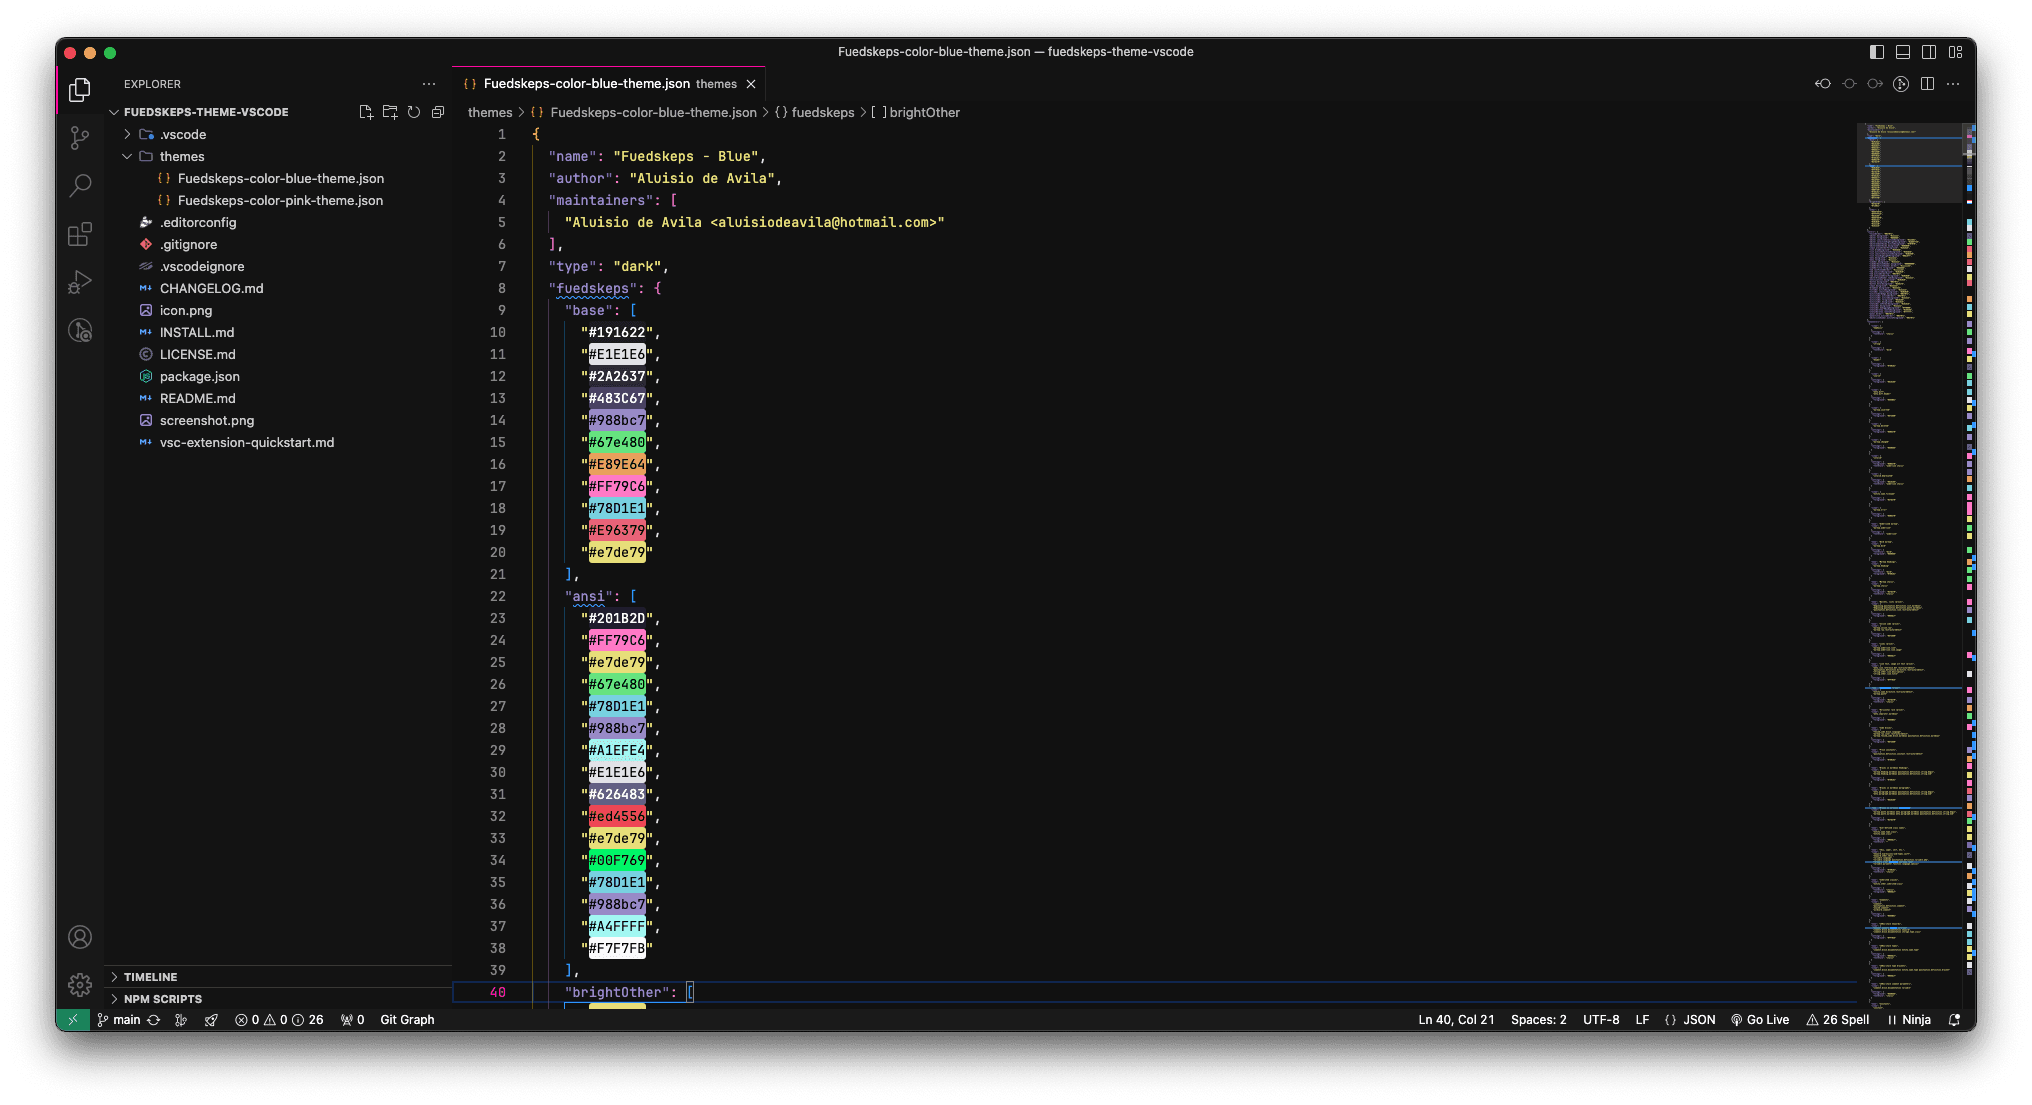2032x1105 pixels.
Task: Change encoding via UTF-8 selector
Action: pos(1601,1020)
